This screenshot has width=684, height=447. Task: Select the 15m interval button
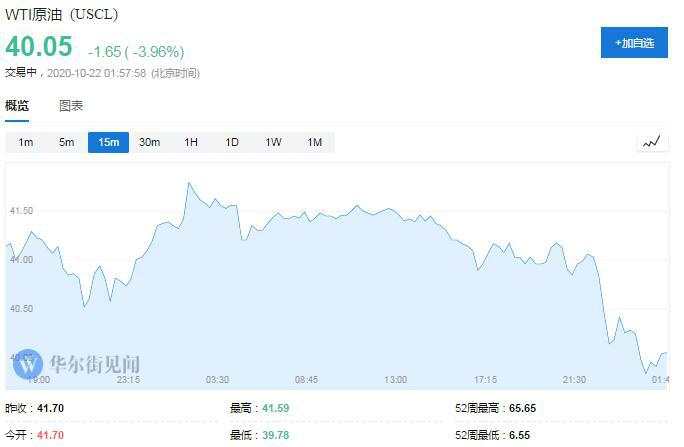coord(108,142)
